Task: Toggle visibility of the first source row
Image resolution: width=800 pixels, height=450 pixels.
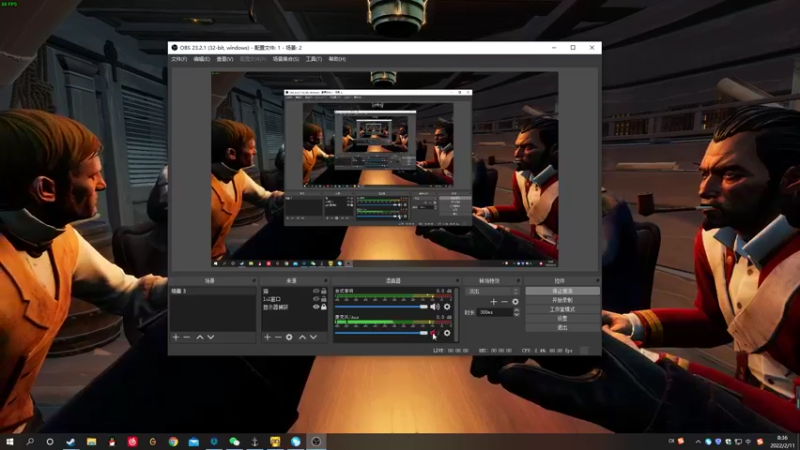Action: point(316,291)
